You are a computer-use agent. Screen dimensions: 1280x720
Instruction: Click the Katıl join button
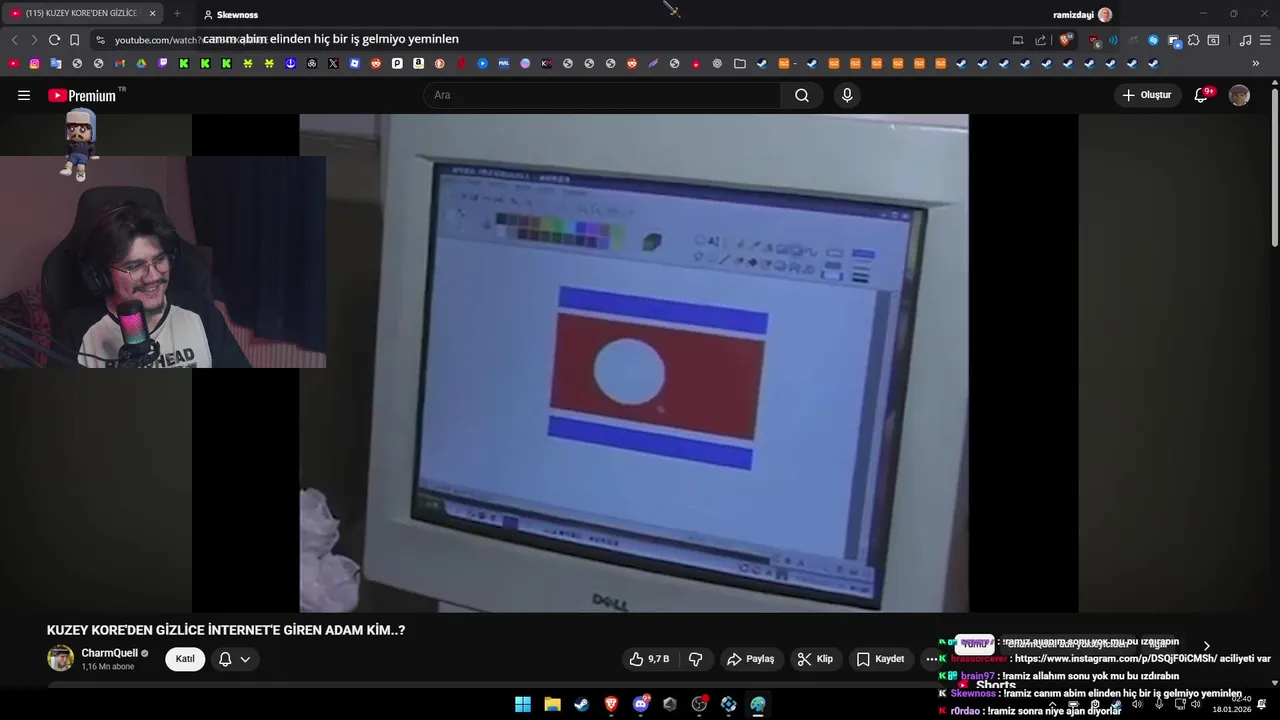click(x=185, y=659)
